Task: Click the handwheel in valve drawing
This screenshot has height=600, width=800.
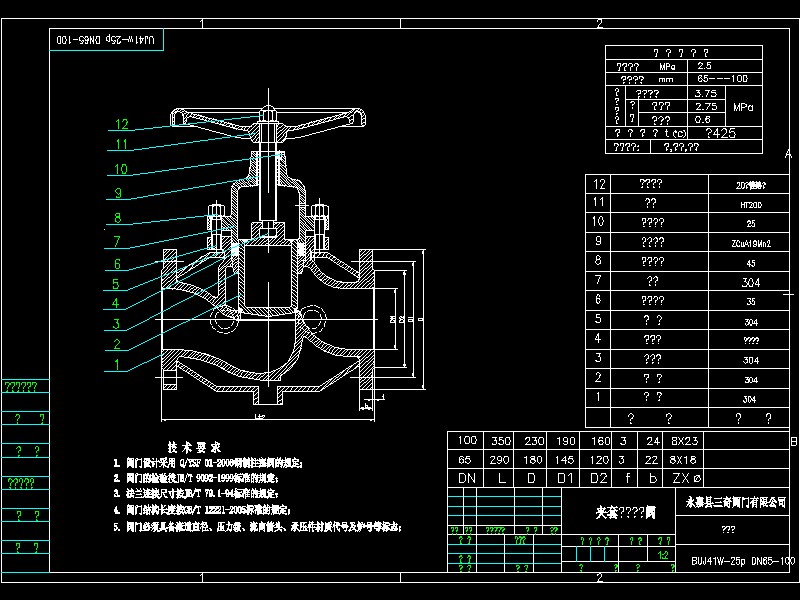Action: coord(268,122)
